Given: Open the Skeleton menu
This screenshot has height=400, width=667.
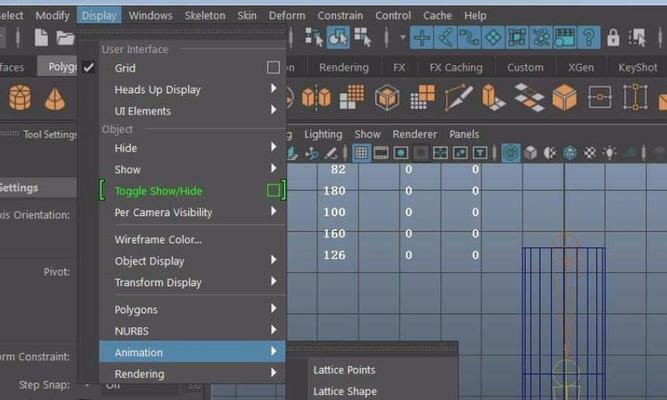Looking at the screenshot, I should tap(205, 16).
